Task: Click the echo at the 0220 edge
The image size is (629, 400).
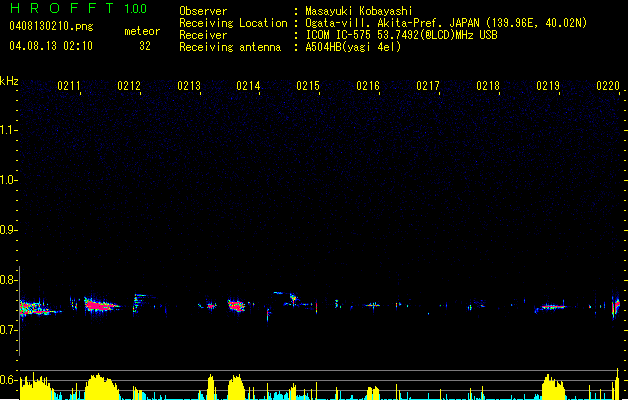Action: pos(616,307)
